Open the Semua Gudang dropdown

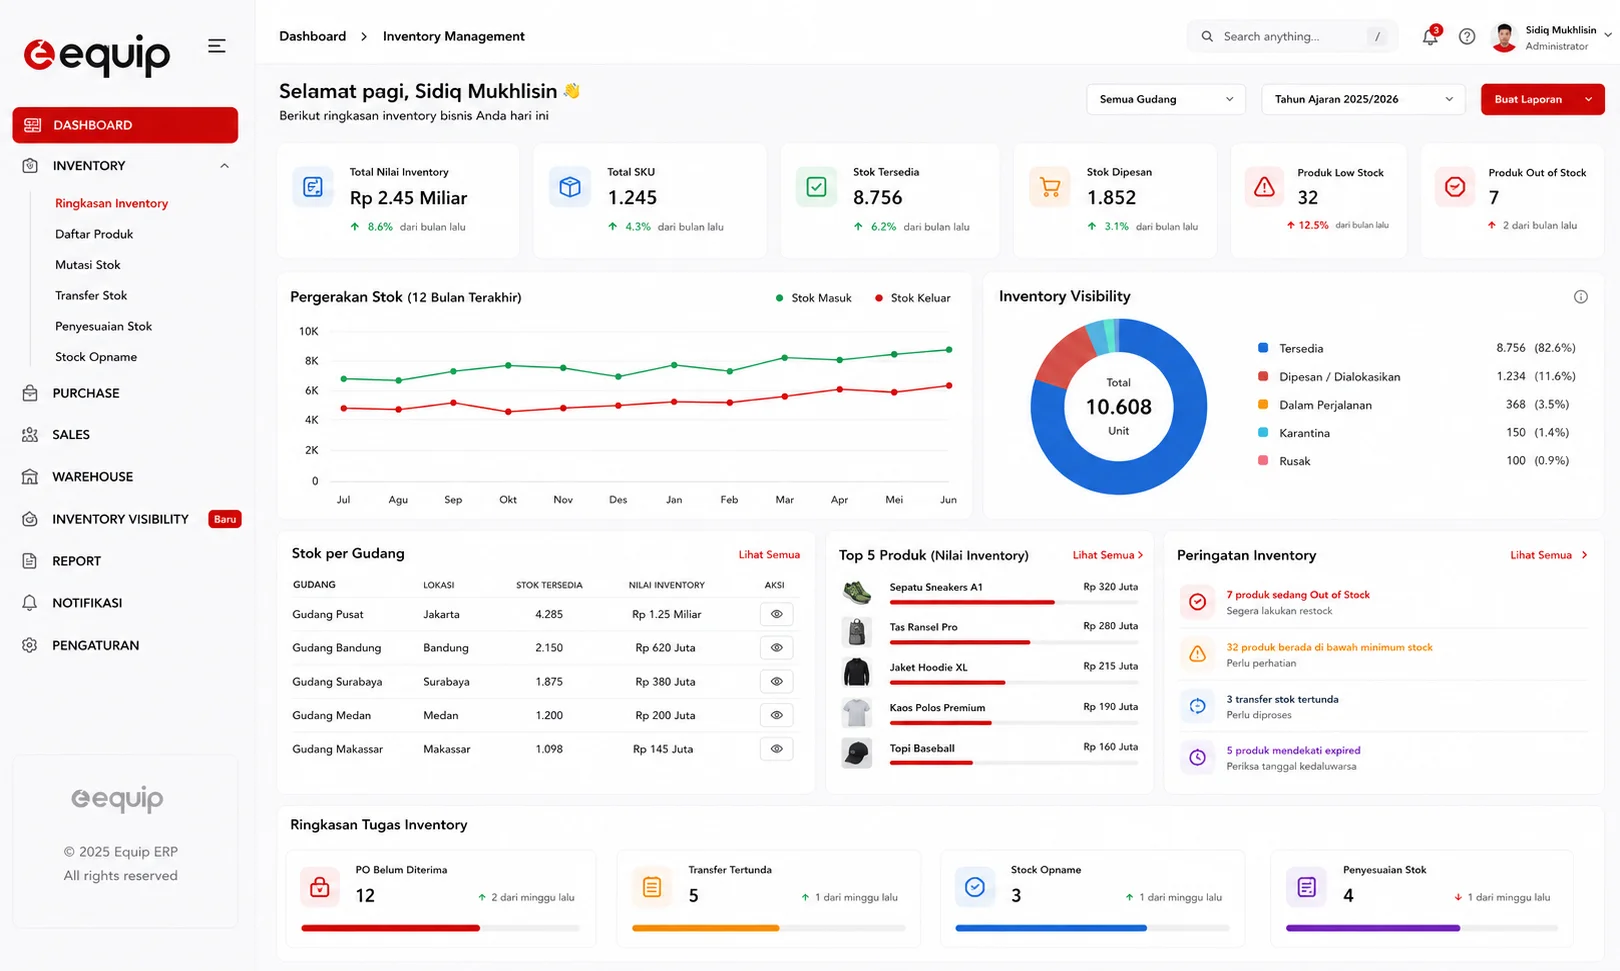click(1166, 99)
